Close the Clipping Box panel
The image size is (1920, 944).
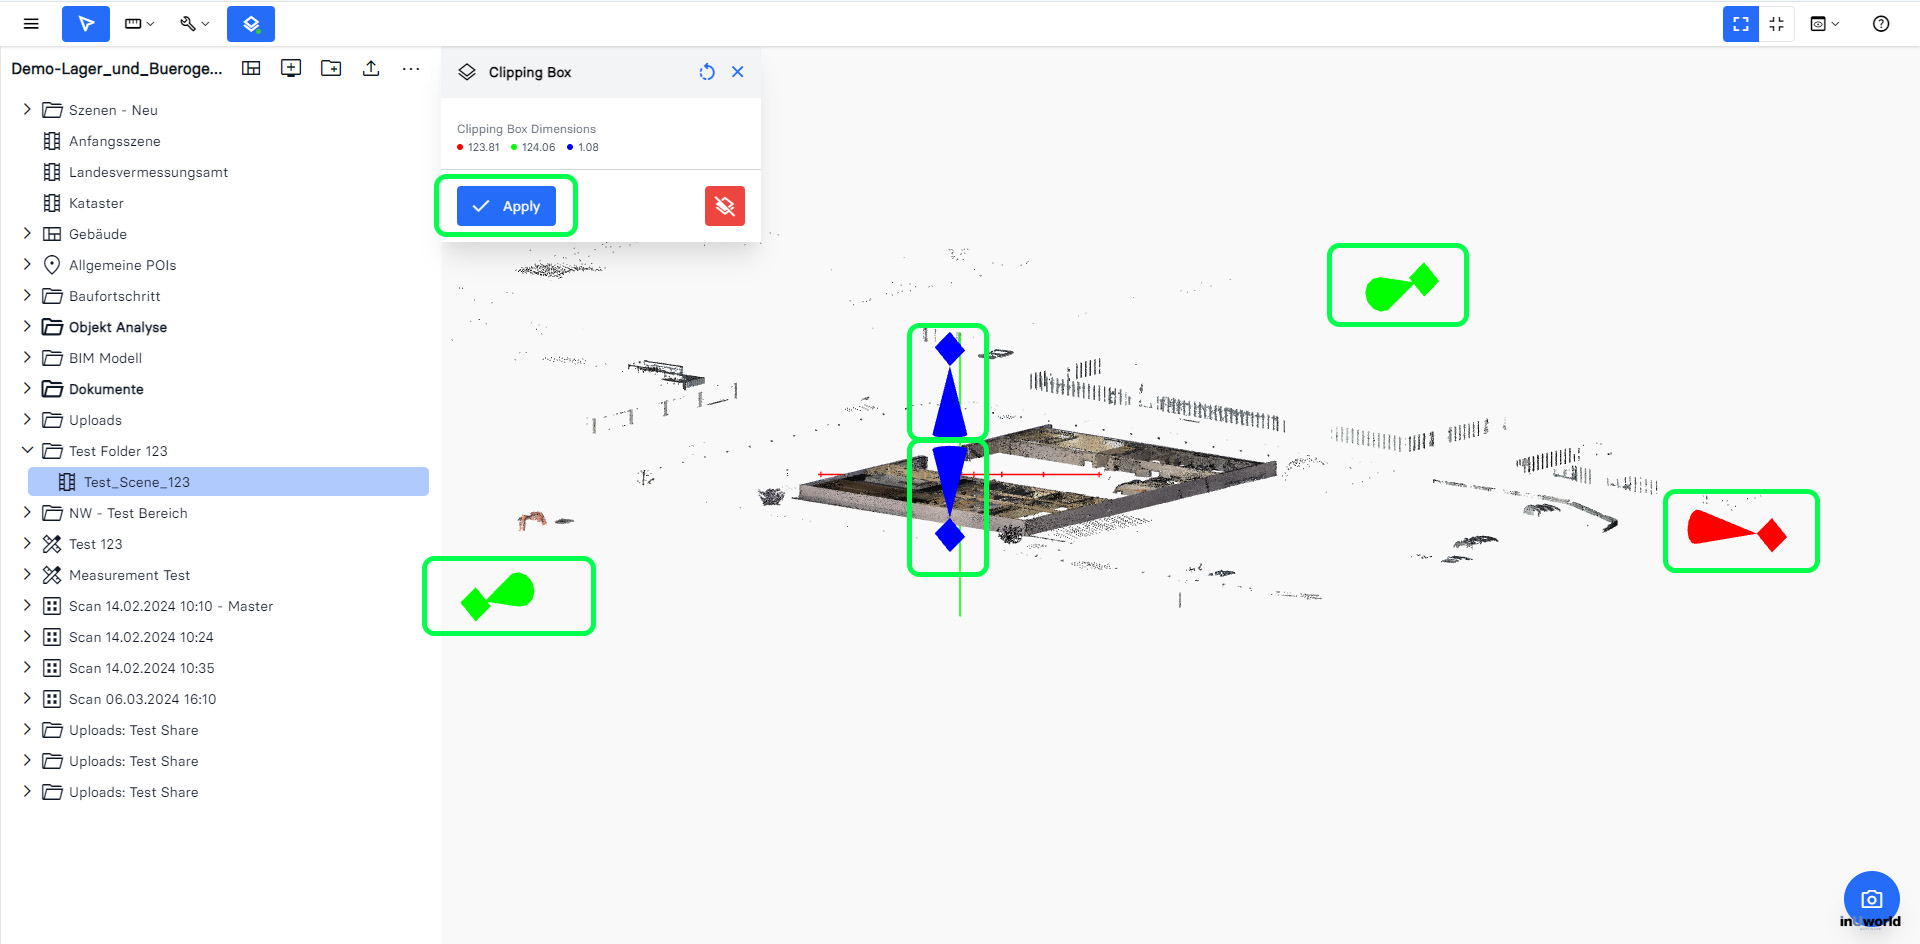tap(738, 72)
